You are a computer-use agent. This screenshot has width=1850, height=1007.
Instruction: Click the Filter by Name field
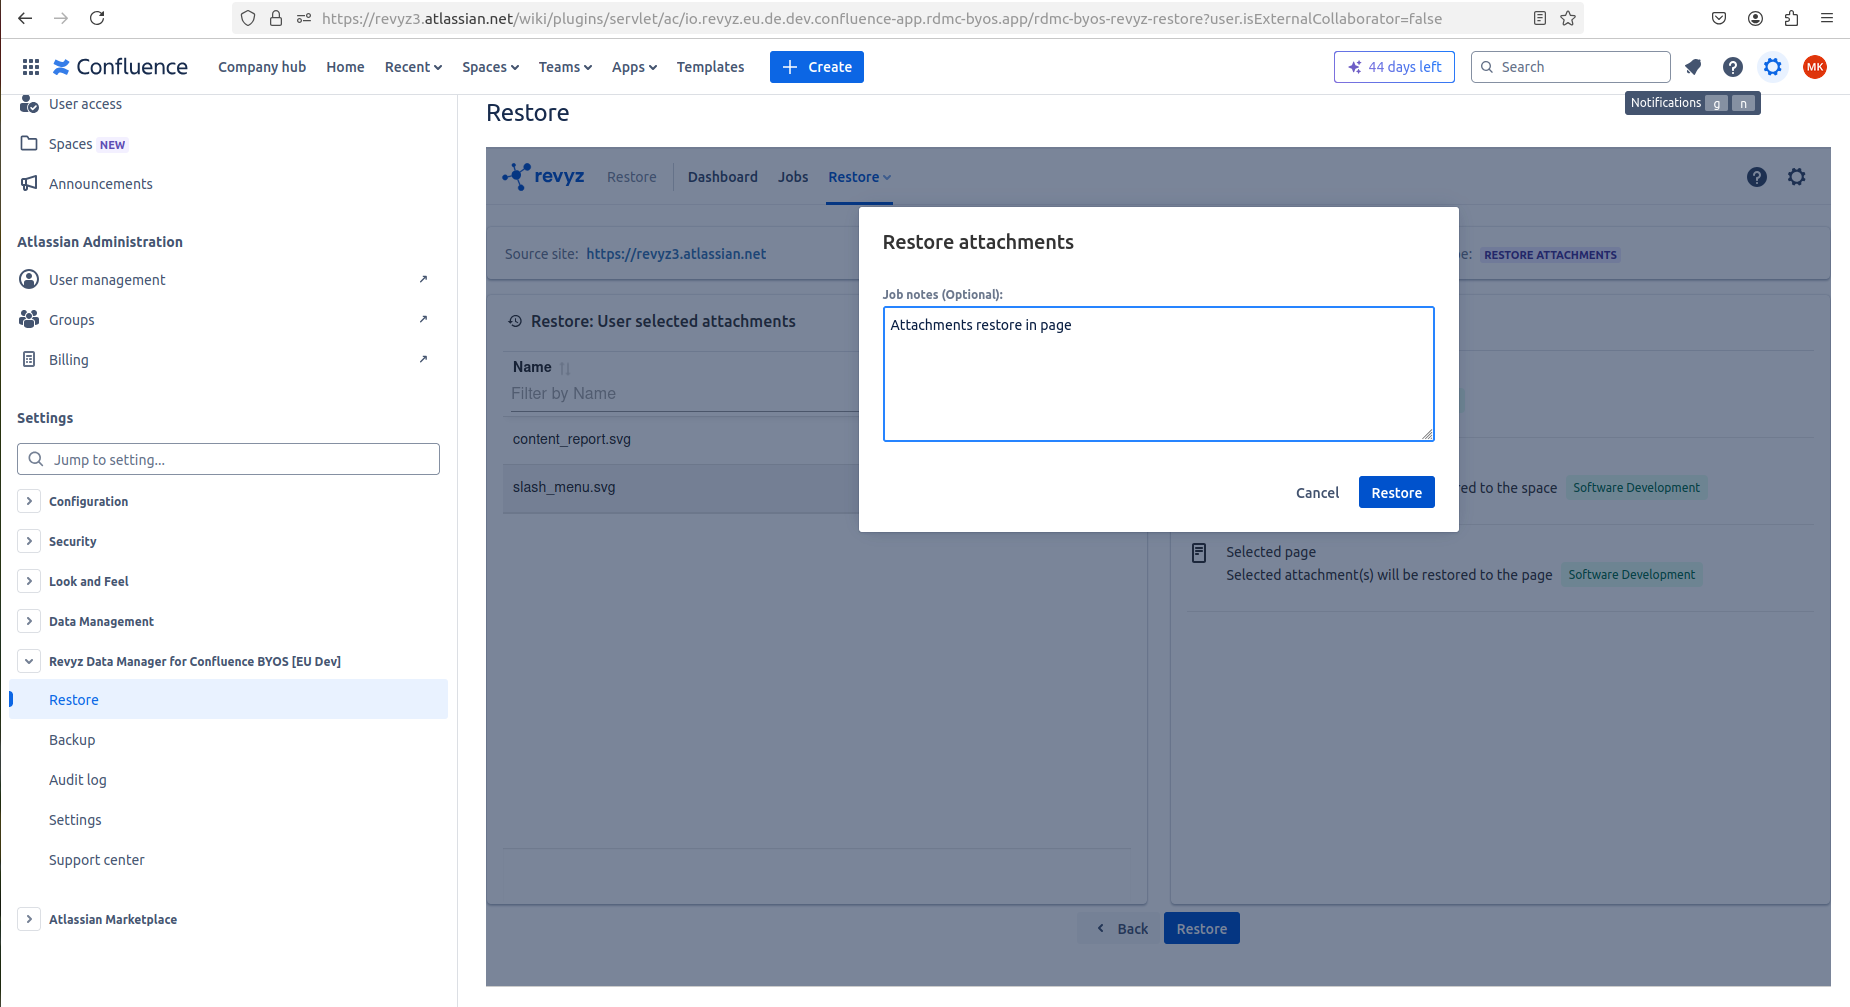[x=684, y=394]
